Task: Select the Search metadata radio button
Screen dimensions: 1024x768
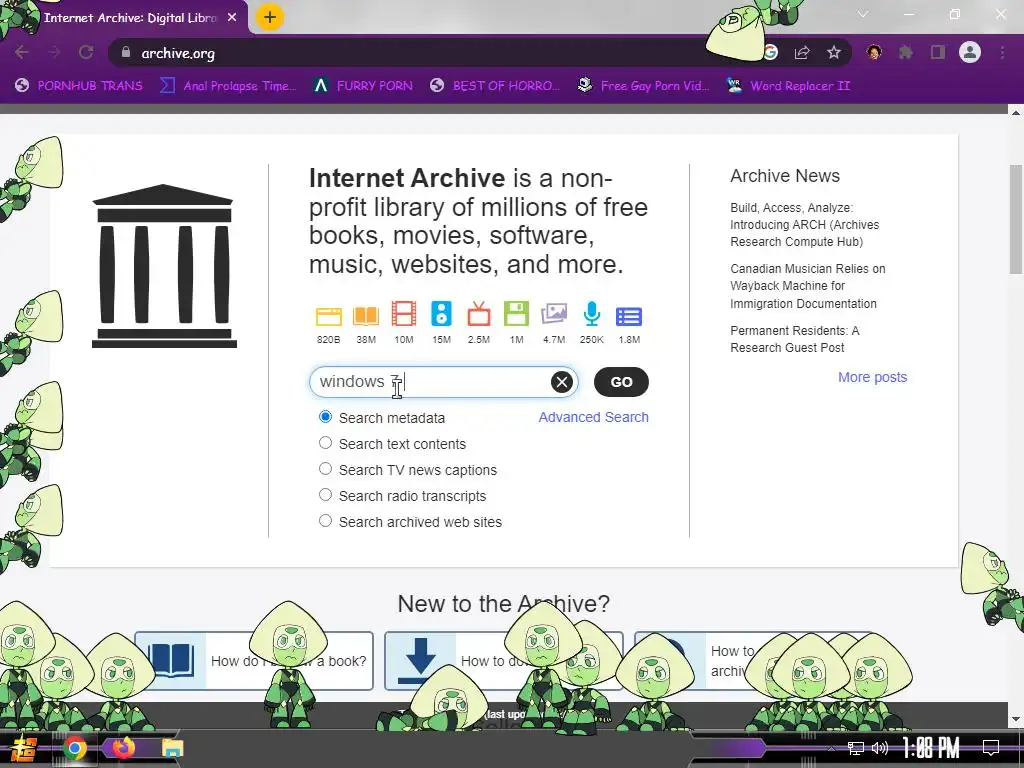Action: pyautogui.click(x=325, y=417)
